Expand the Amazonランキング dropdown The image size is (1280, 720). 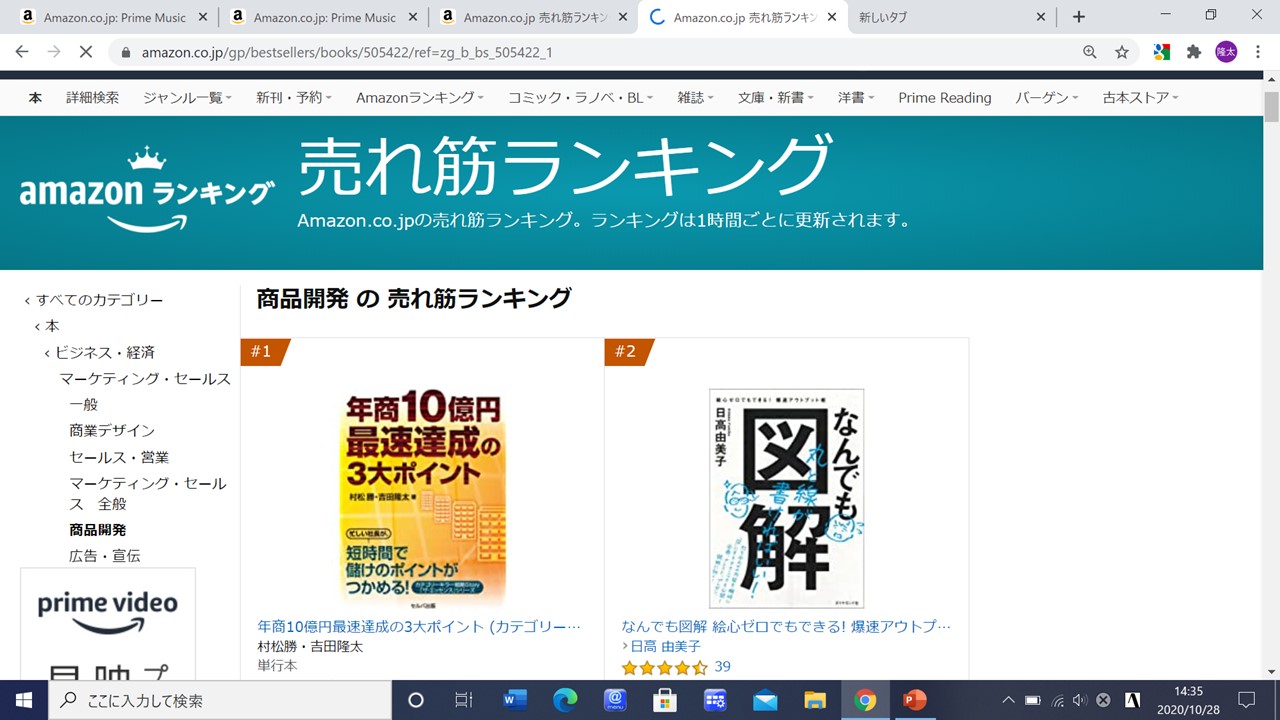pyautogui.click(x=420, y=97)
